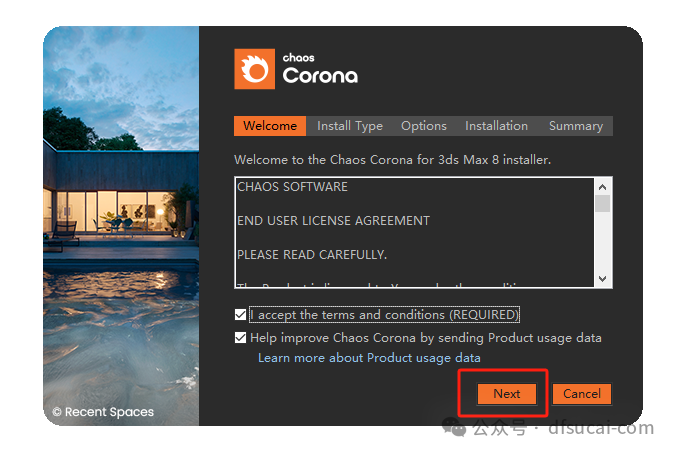Image resolution: width=676 pixels, height=454 pixels.
Task: Click the Next button
Action: (507, 394)
